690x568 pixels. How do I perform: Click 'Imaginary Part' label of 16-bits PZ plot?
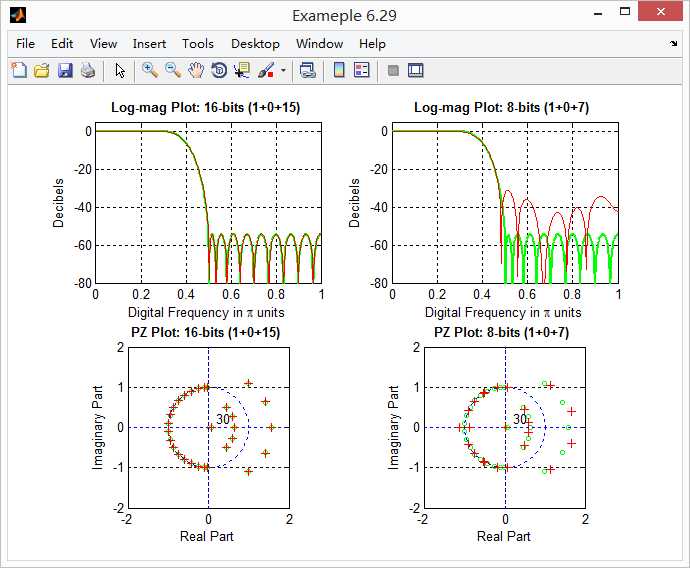click(98, 428)
